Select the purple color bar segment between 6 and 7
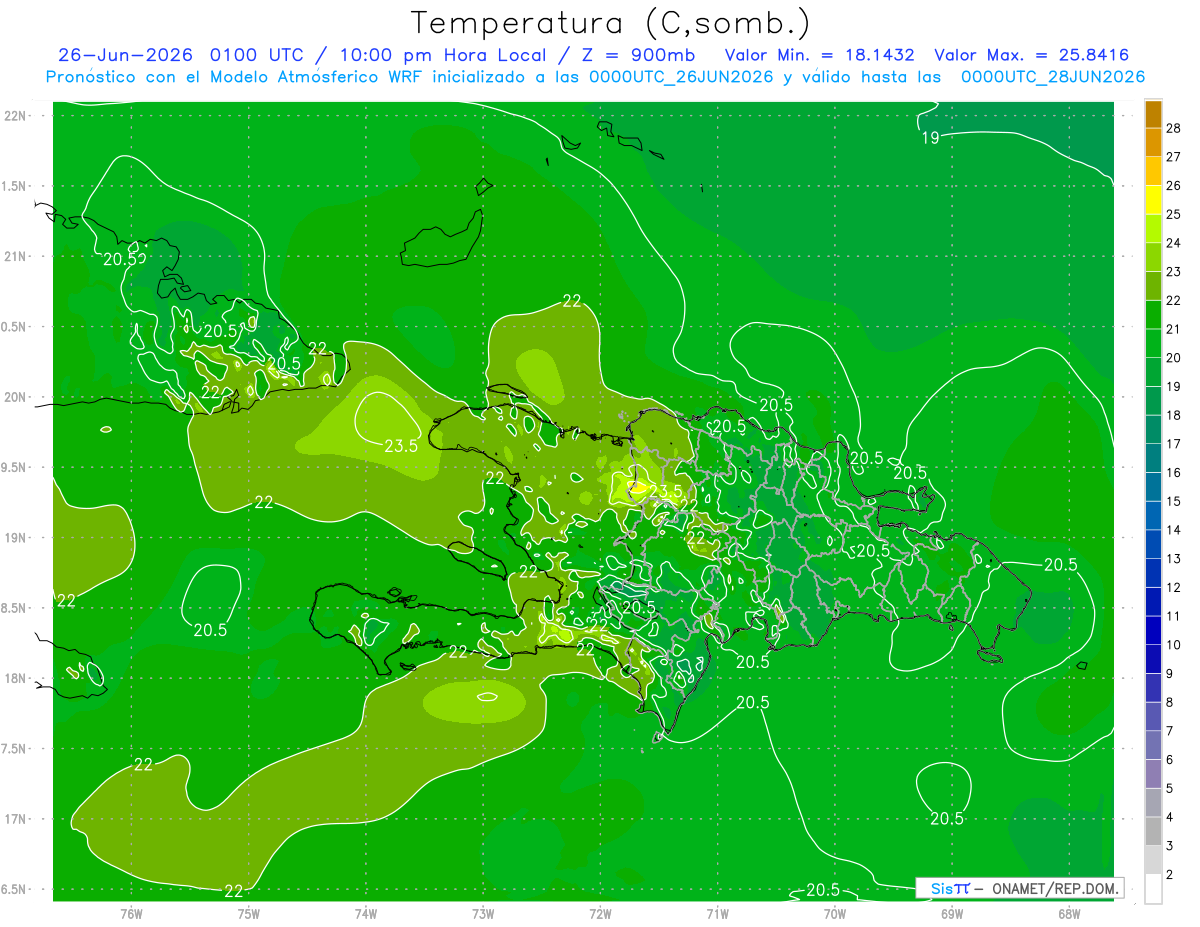Image resolution: width=1200 pixels, height=927 pixels. pos(1153,746)
